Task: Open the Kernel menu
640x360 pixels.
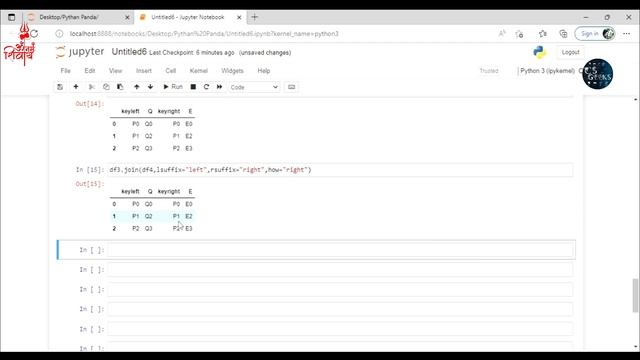Action: click(x=199, y=71)
